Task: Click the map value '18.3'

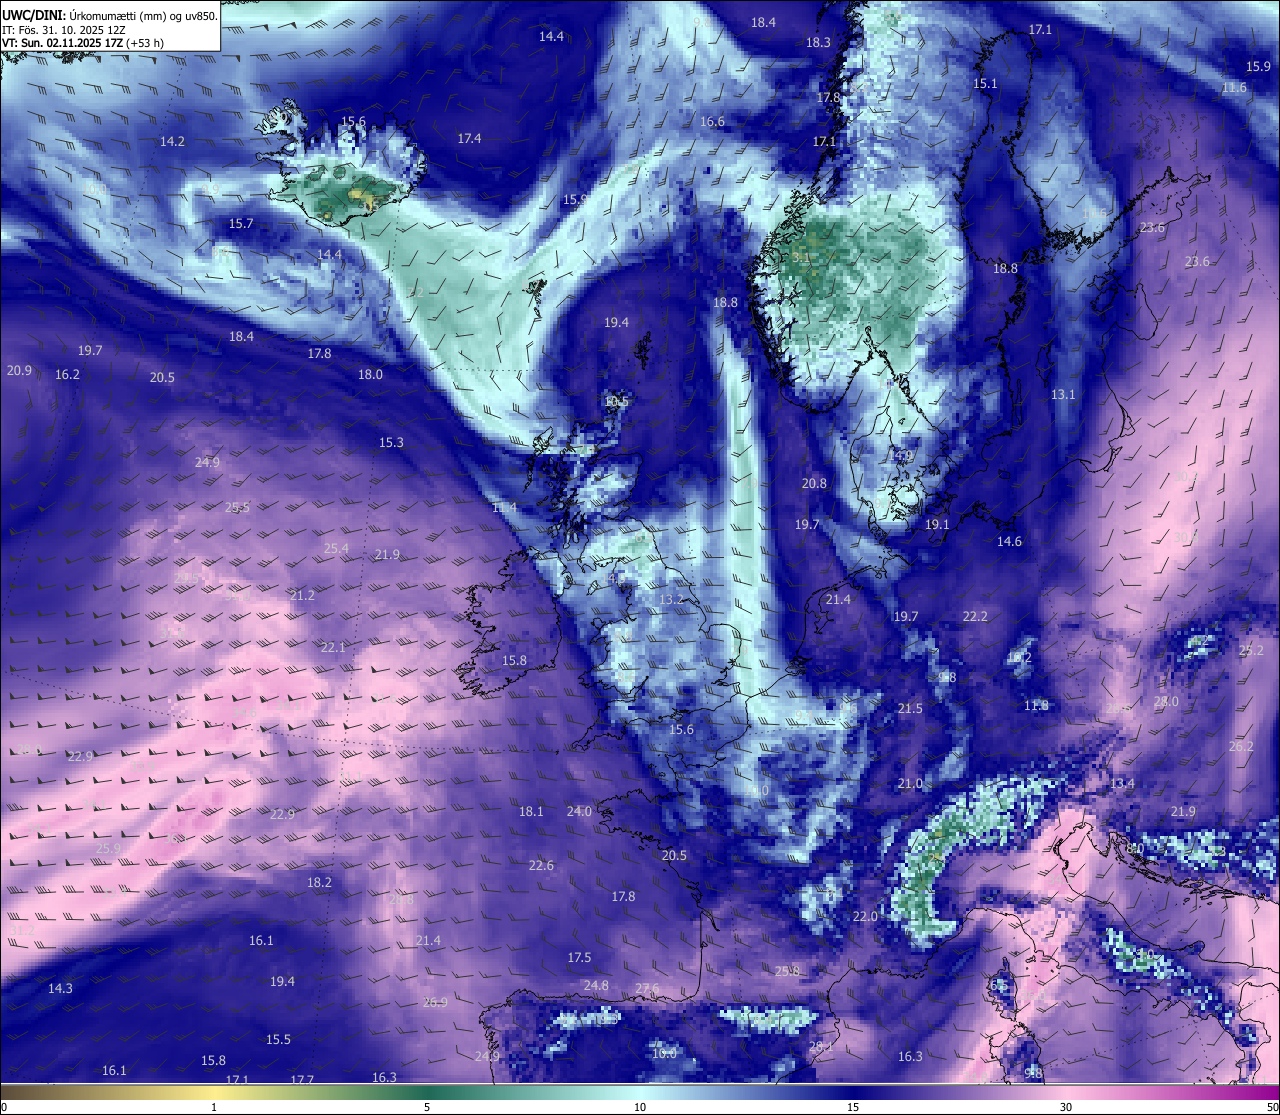Action: pos(818,42)
